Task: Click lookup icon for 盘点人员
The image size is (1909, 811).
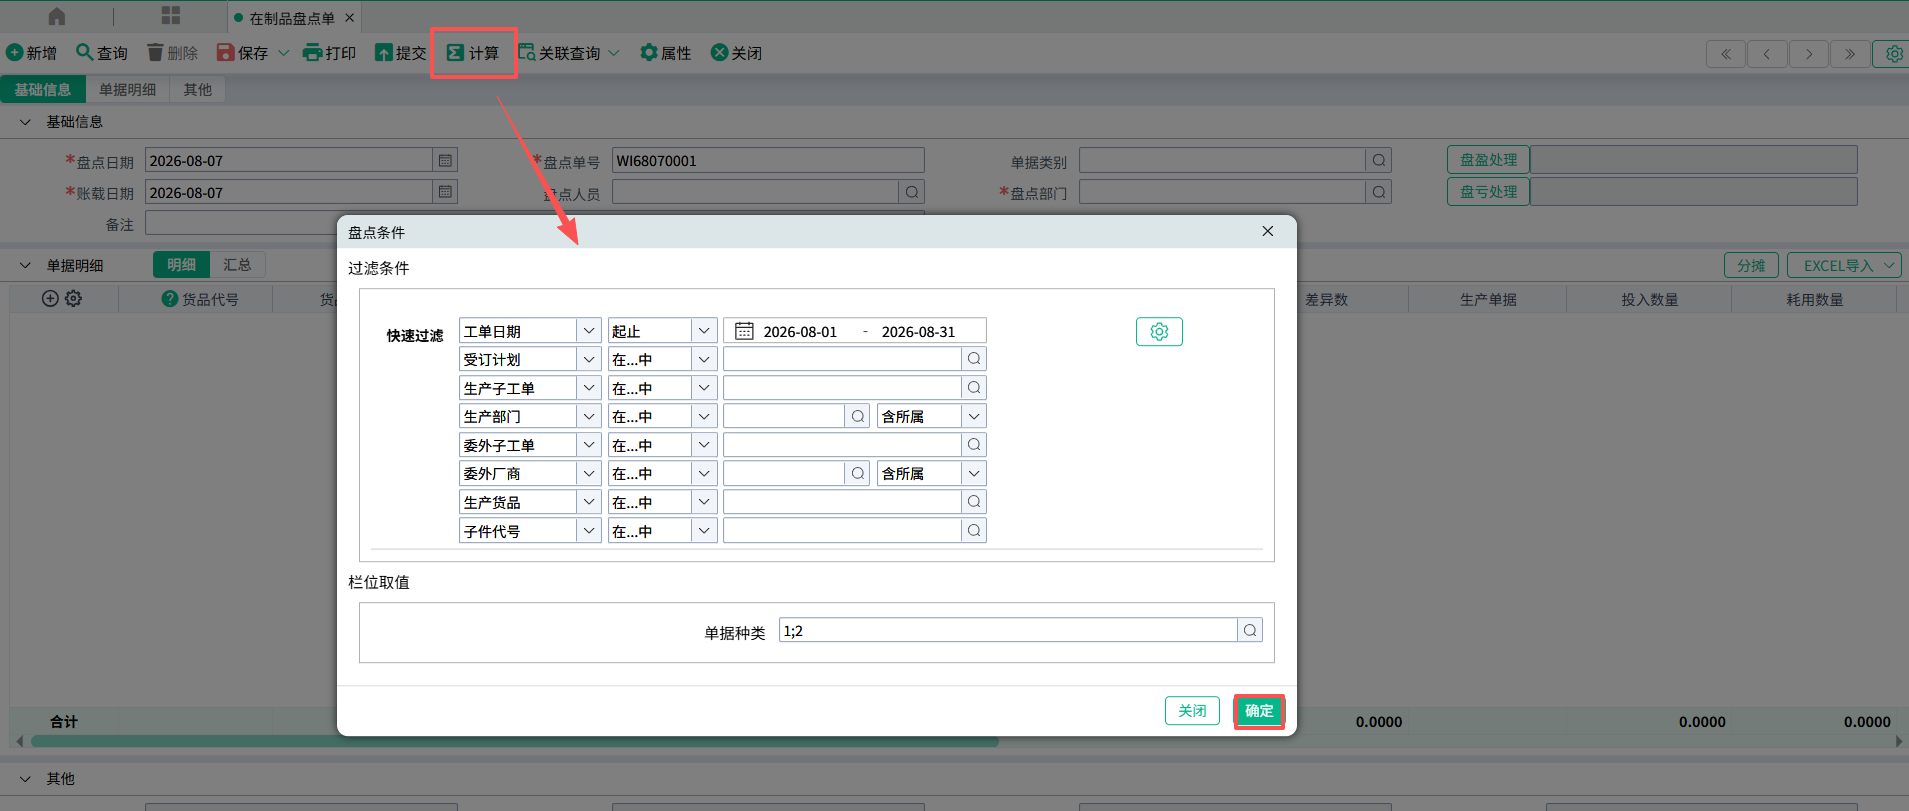Action: pyautogui.click(x=912, y=192)
